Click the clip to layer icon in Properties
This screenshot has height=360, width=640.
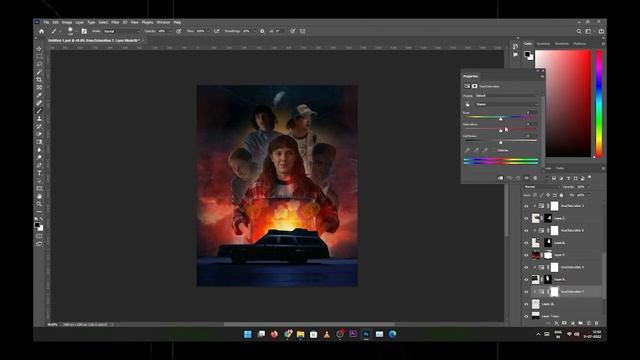500,178
